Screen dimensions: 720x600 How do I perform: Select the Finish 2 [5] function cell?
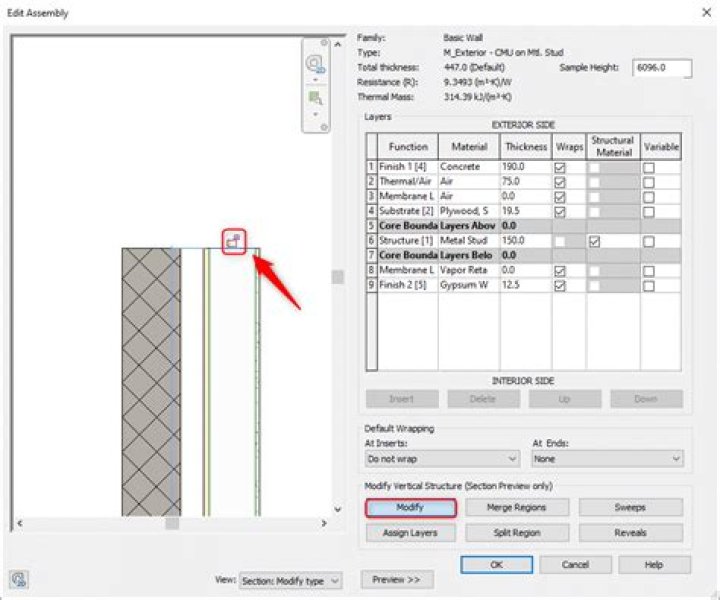click(x=407, y=285)
